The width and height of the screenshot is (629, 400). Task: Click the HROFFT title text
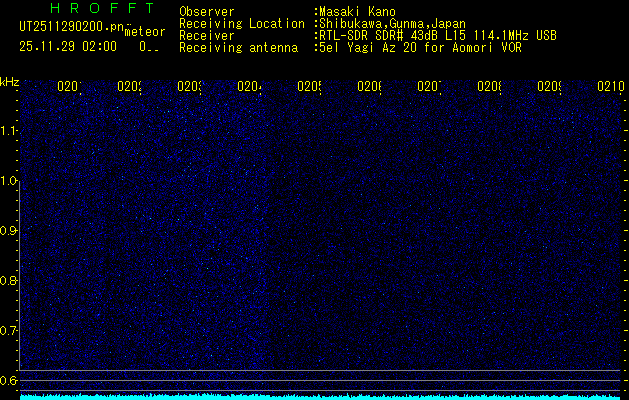(x=103, y=8)
